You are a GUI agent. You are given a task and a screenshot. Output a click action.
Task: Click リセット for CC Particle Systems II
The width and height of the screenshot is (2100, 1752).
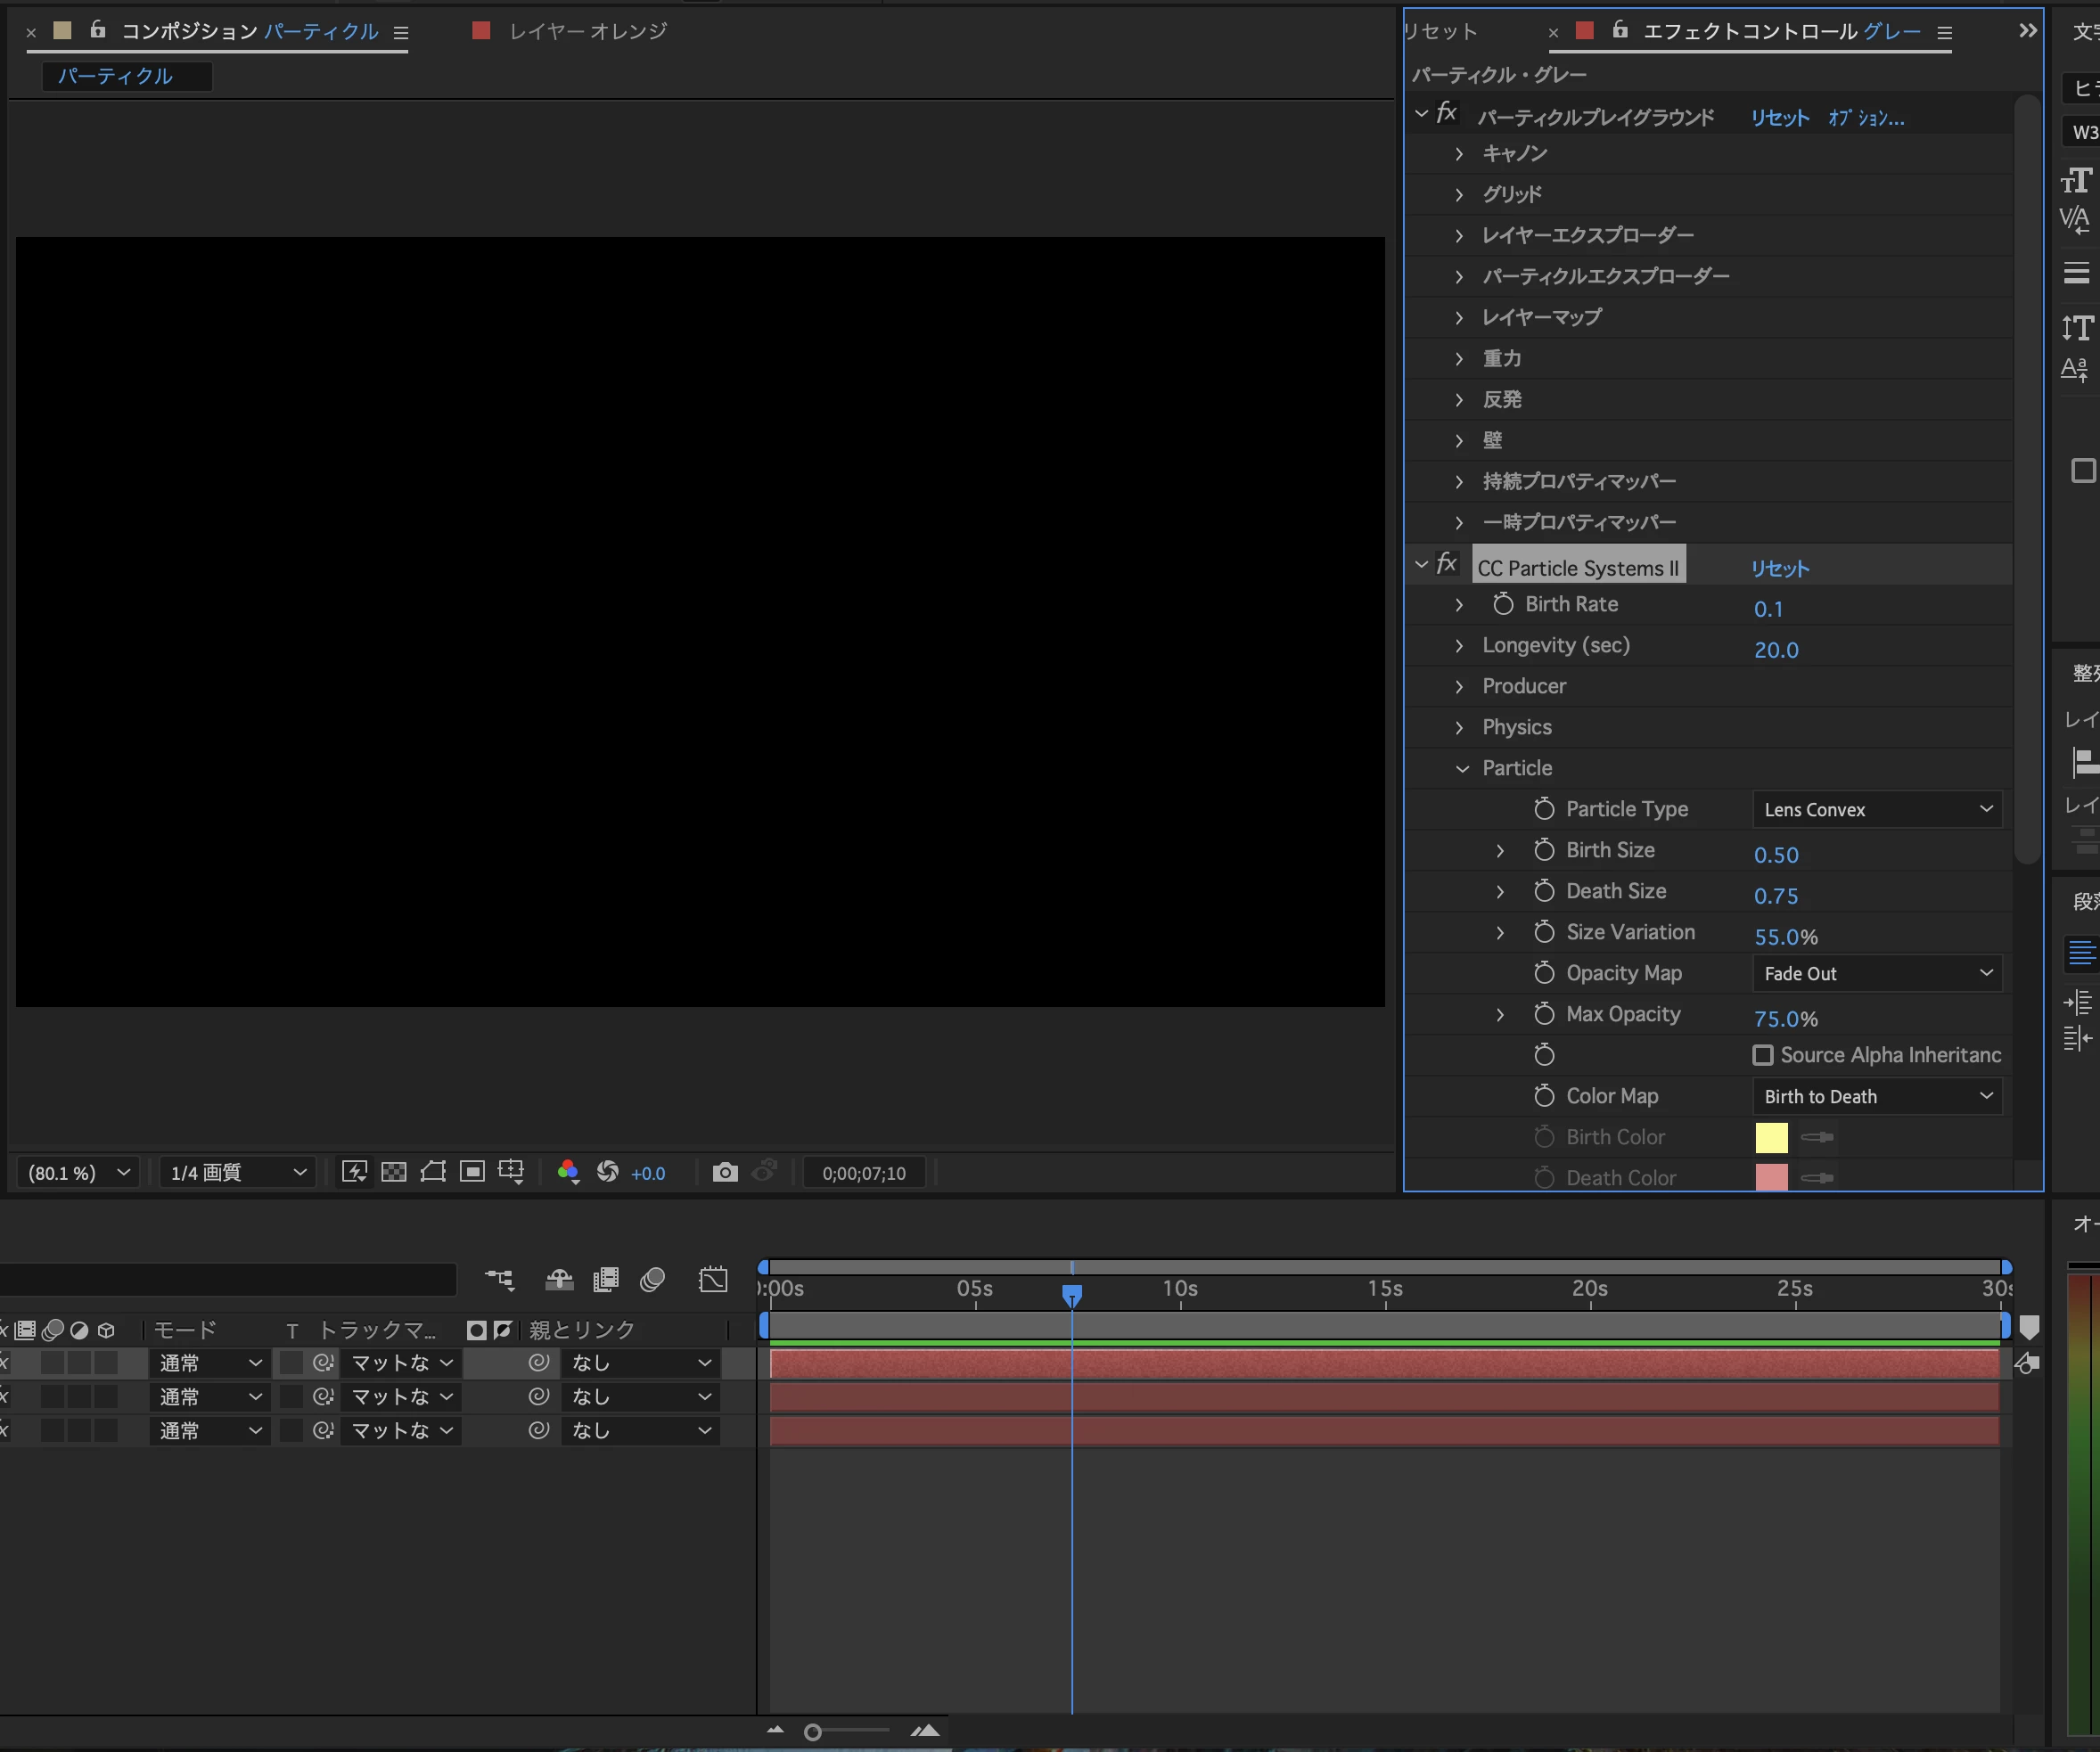tap(1780, 569)
